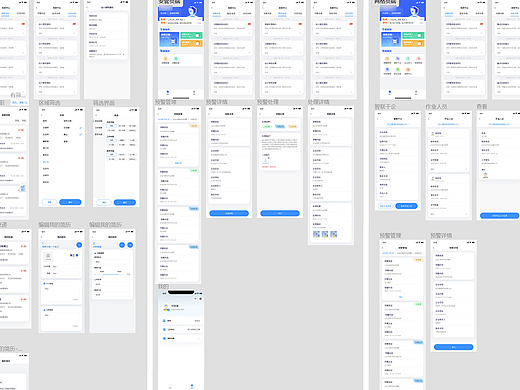Select the green tag chip in 预警处理 frame
This screenshot has height=390, width=520.
click(x=267, y=127)
